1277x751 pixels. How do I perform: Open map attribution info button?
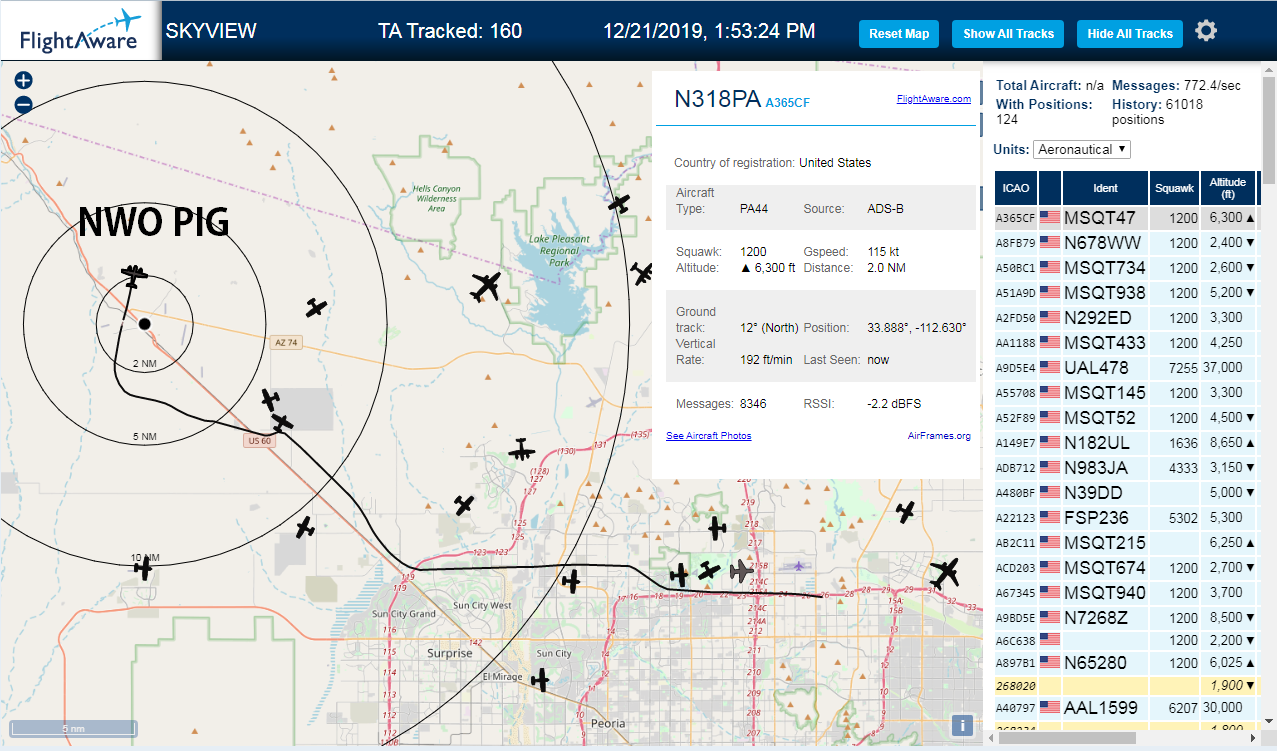[962, 726]
